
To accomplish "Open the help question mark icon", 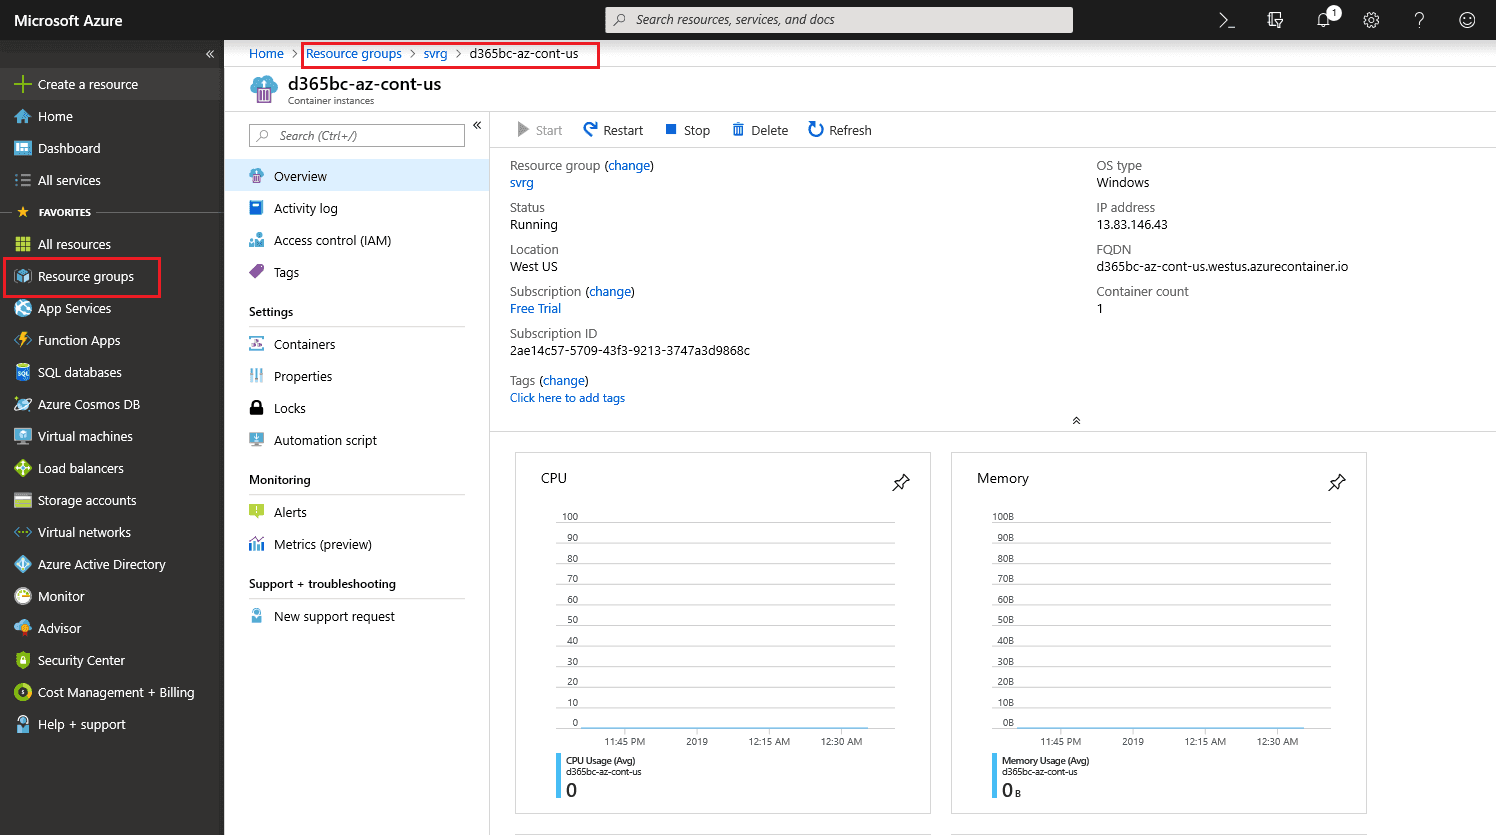I will pos(1419,20).
